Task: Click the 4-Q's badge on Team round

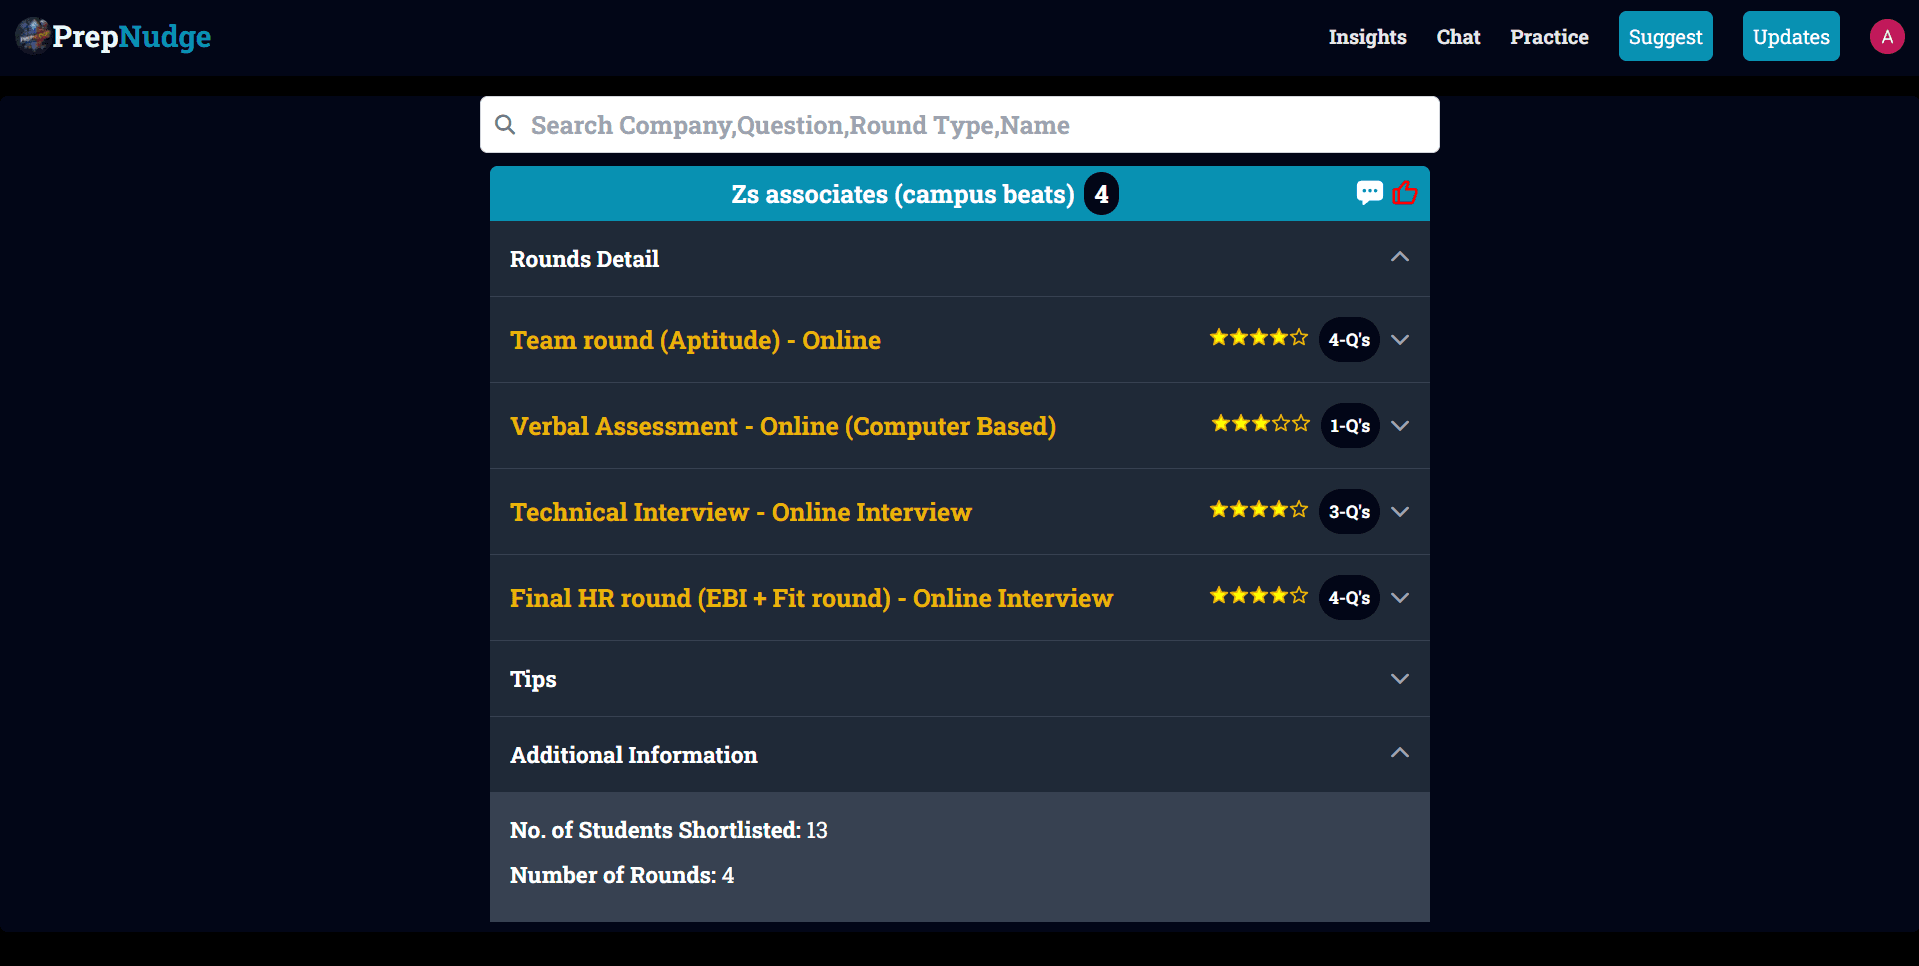Action: (1349, 340)
